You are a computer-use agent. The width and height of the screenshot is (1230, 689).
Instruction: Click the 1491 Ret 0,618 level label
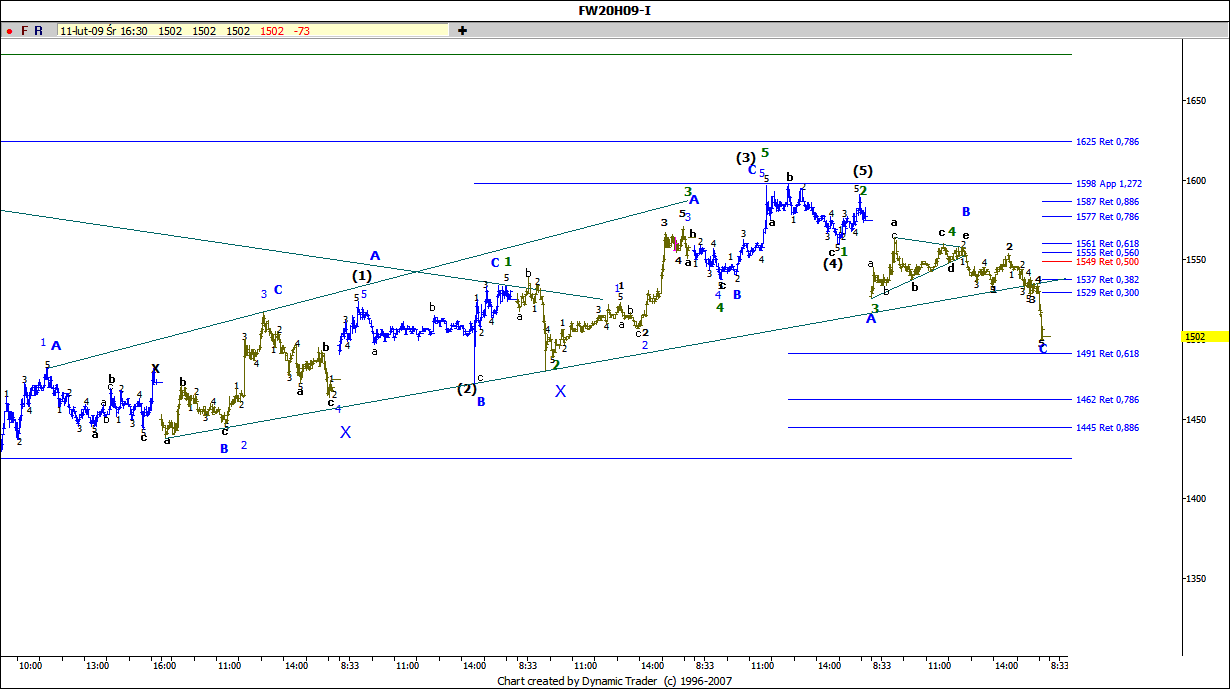tap(1107, 354)
